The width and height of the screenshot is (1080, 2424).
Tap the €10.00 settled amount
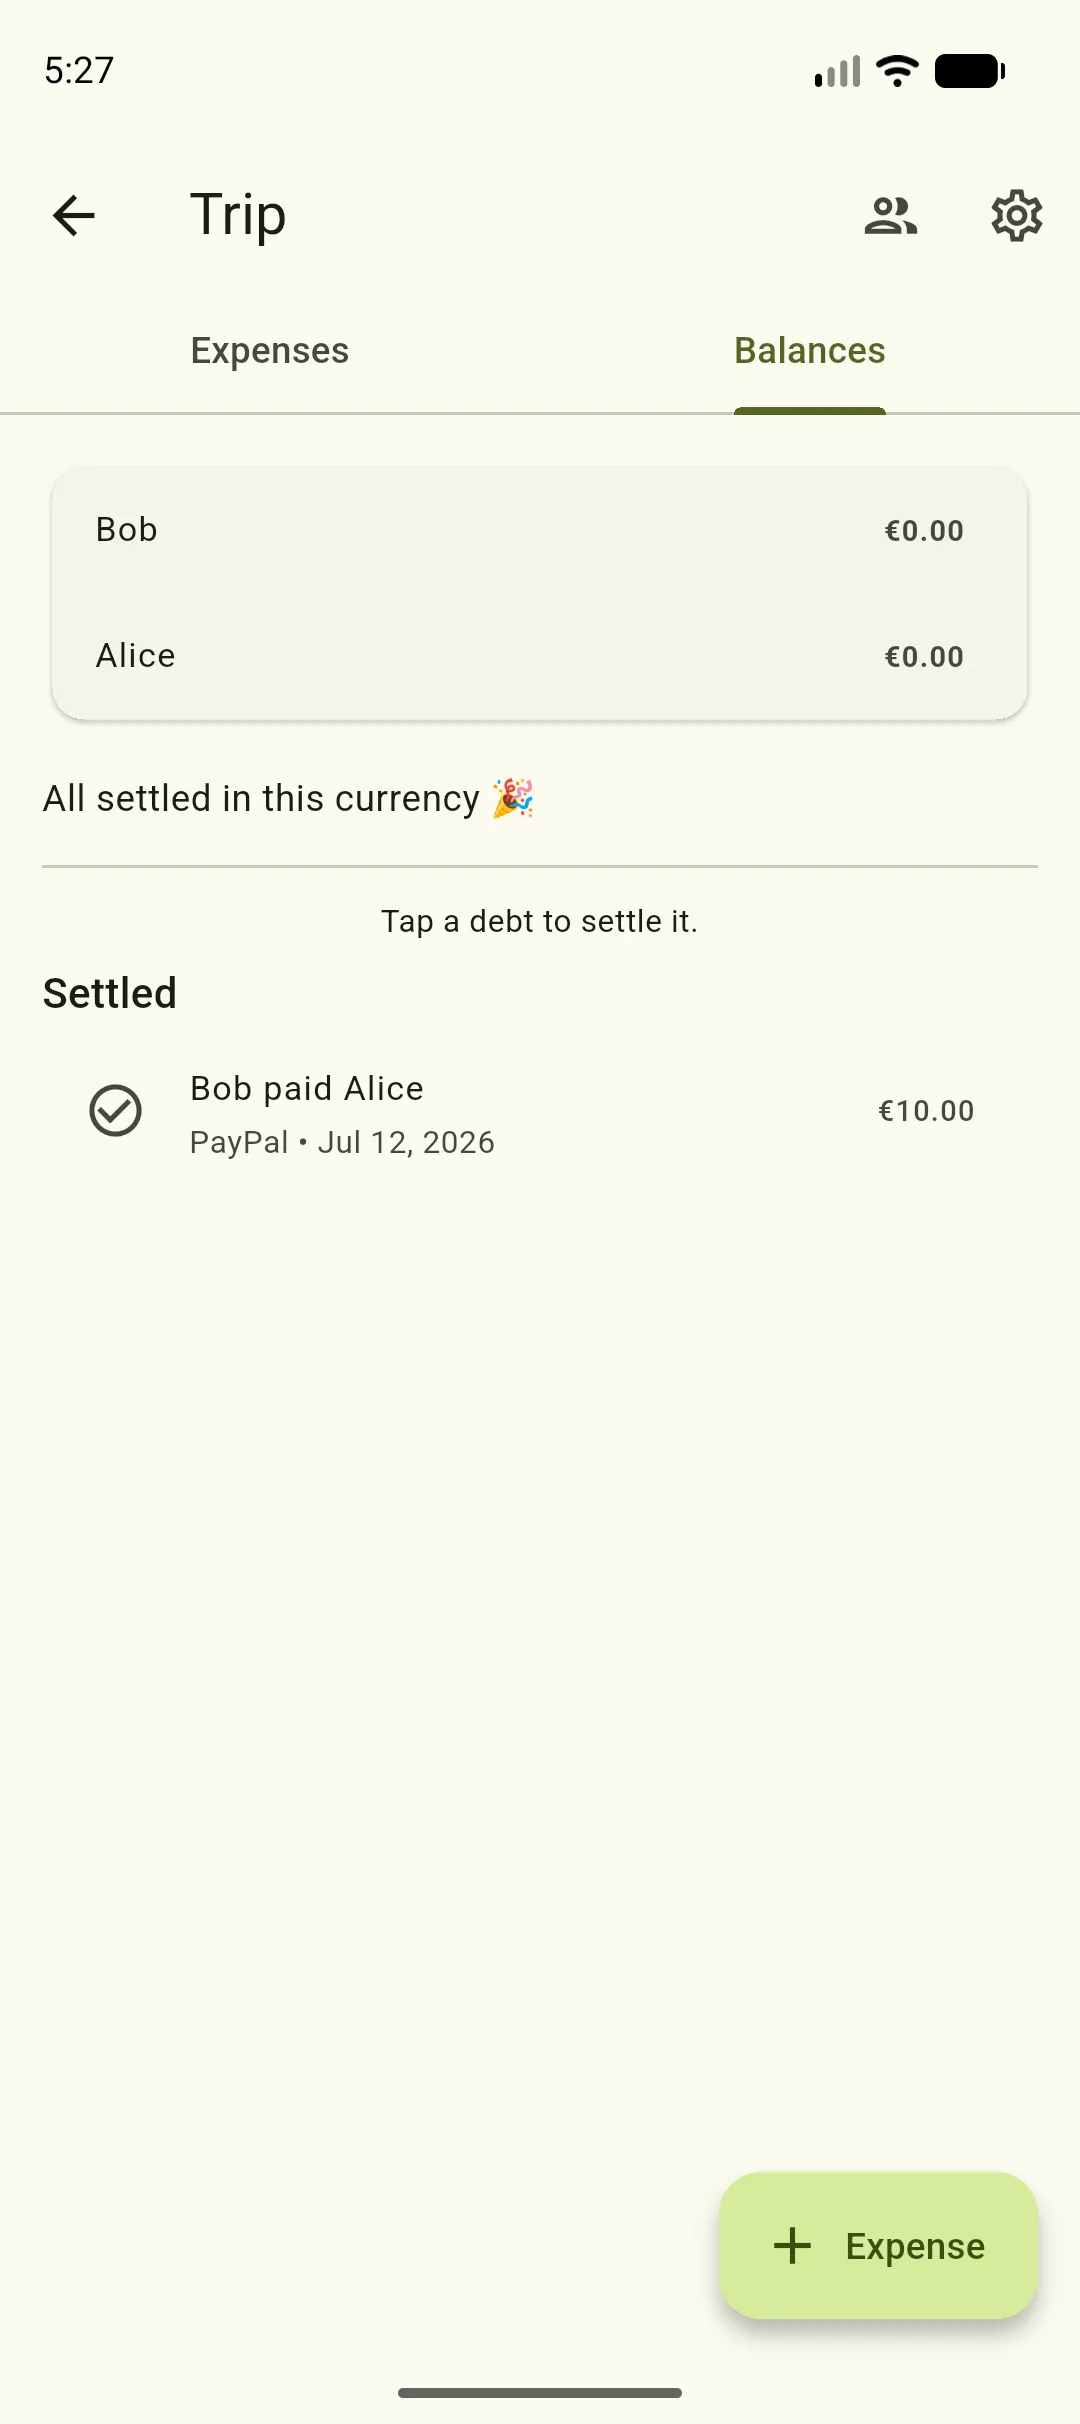tap(926, 1111)
